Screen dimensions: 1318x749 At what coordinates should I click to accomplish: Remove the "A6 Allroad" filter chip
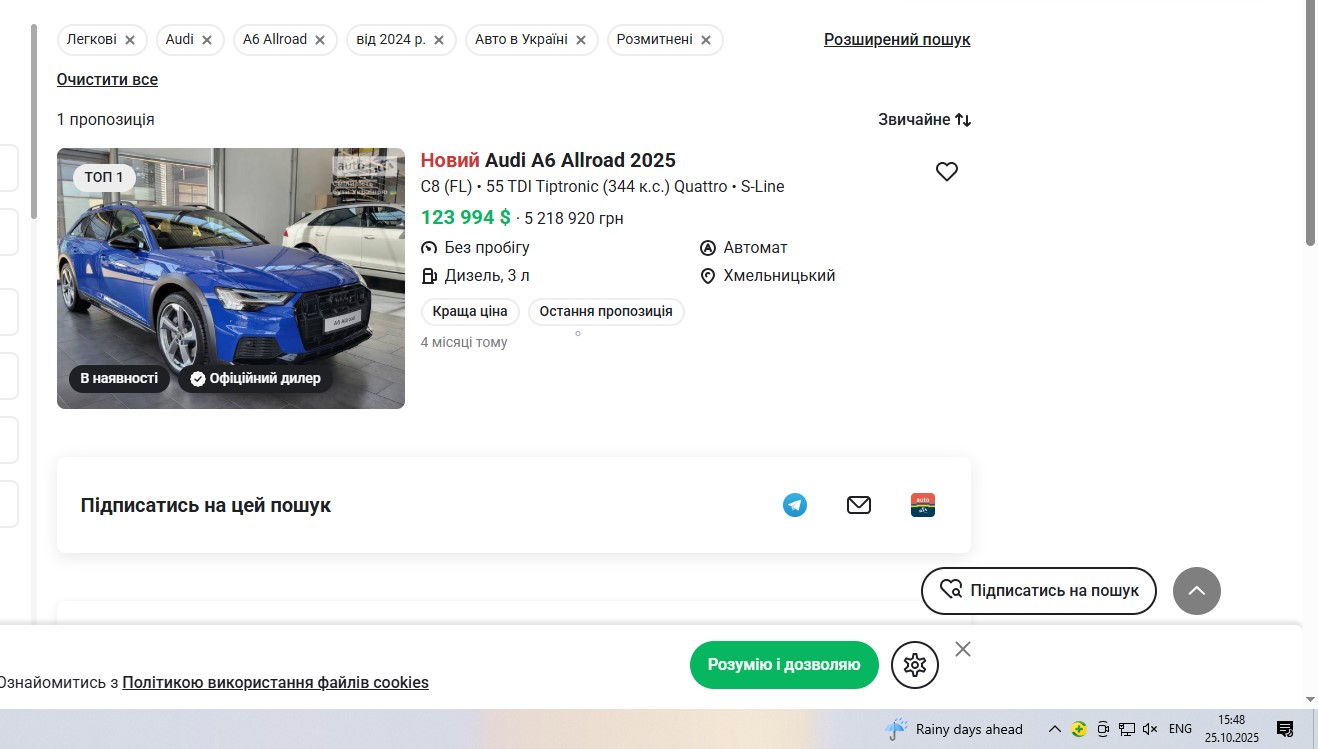(320, 40)
